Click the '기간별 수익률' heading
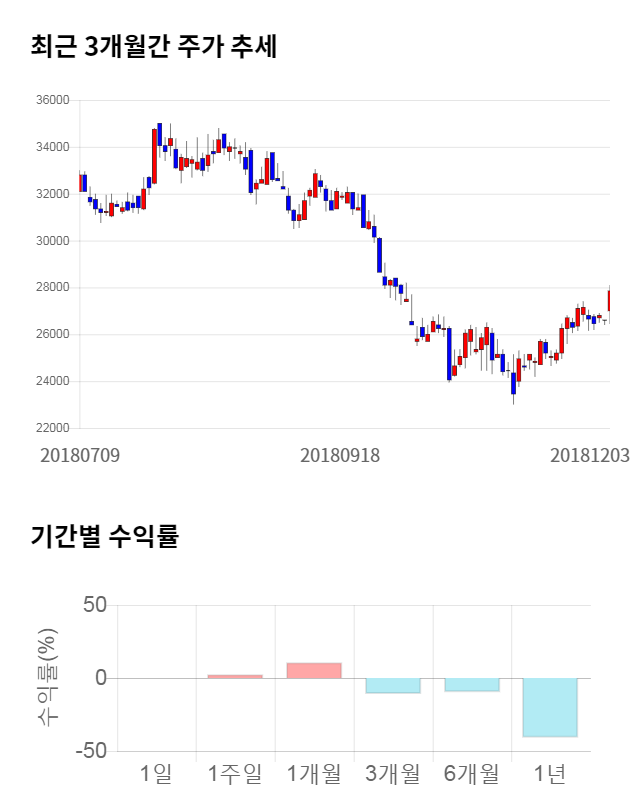Screen dimensions: 640x810 104,536
